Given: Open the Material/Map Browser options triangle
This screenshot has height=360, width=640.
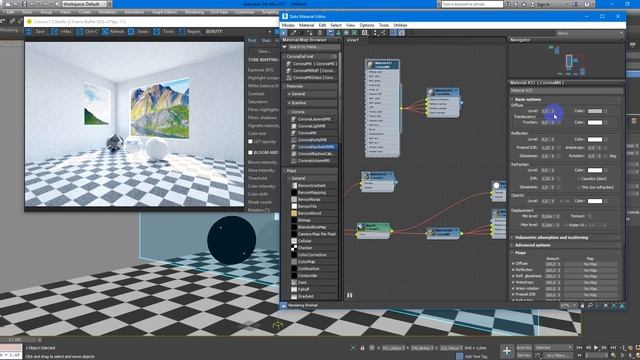Looking at the screenshot, I should coord(284,47).
